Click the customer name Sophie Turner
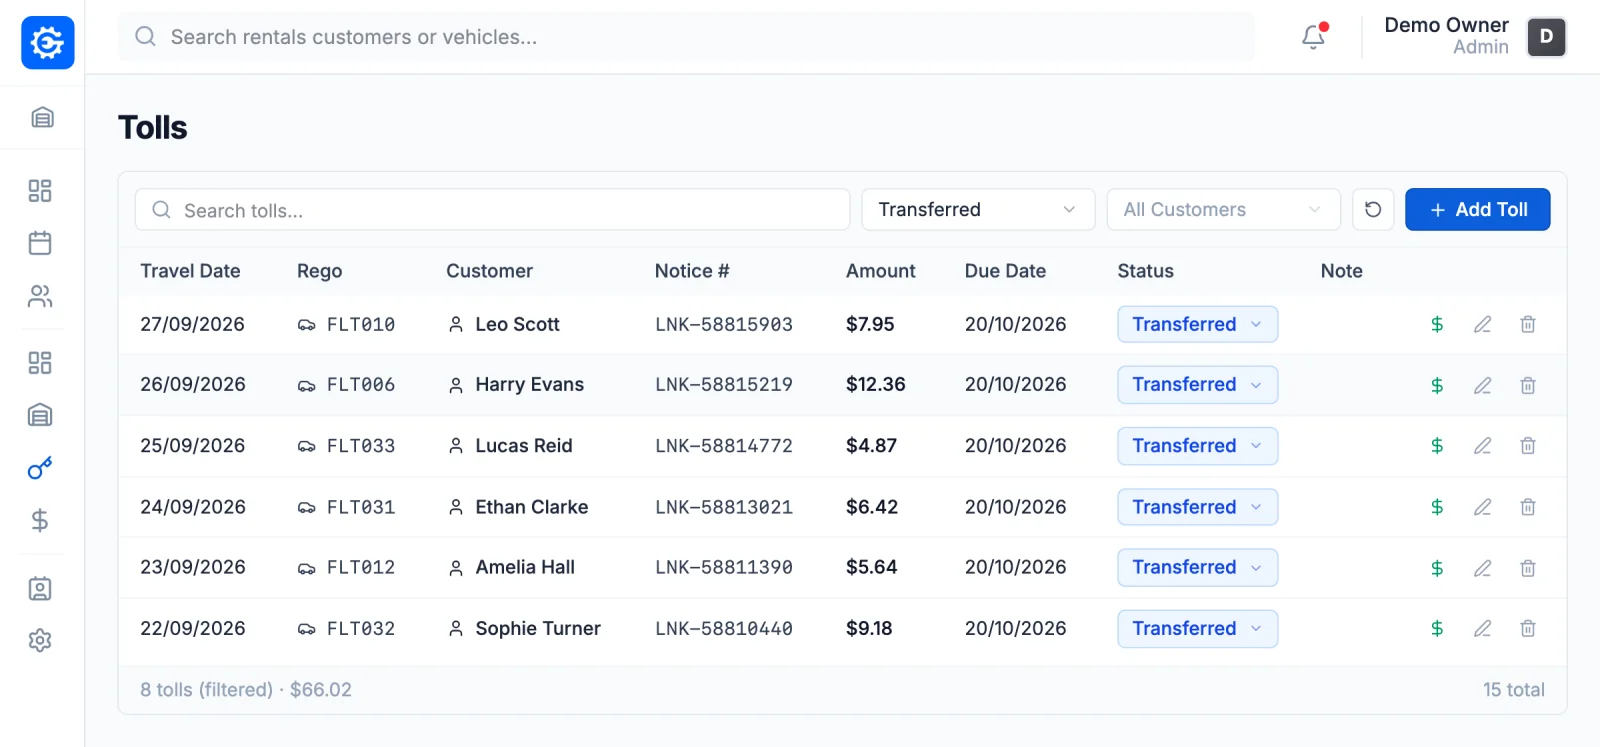This screenshot has width=1600, height=747. click(x=538, y=629)
